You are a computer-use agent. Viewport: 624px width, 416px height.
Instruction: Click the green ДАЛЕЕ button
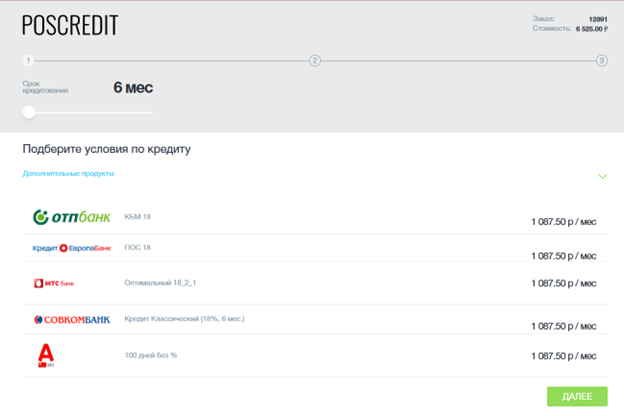pos(577,396)
